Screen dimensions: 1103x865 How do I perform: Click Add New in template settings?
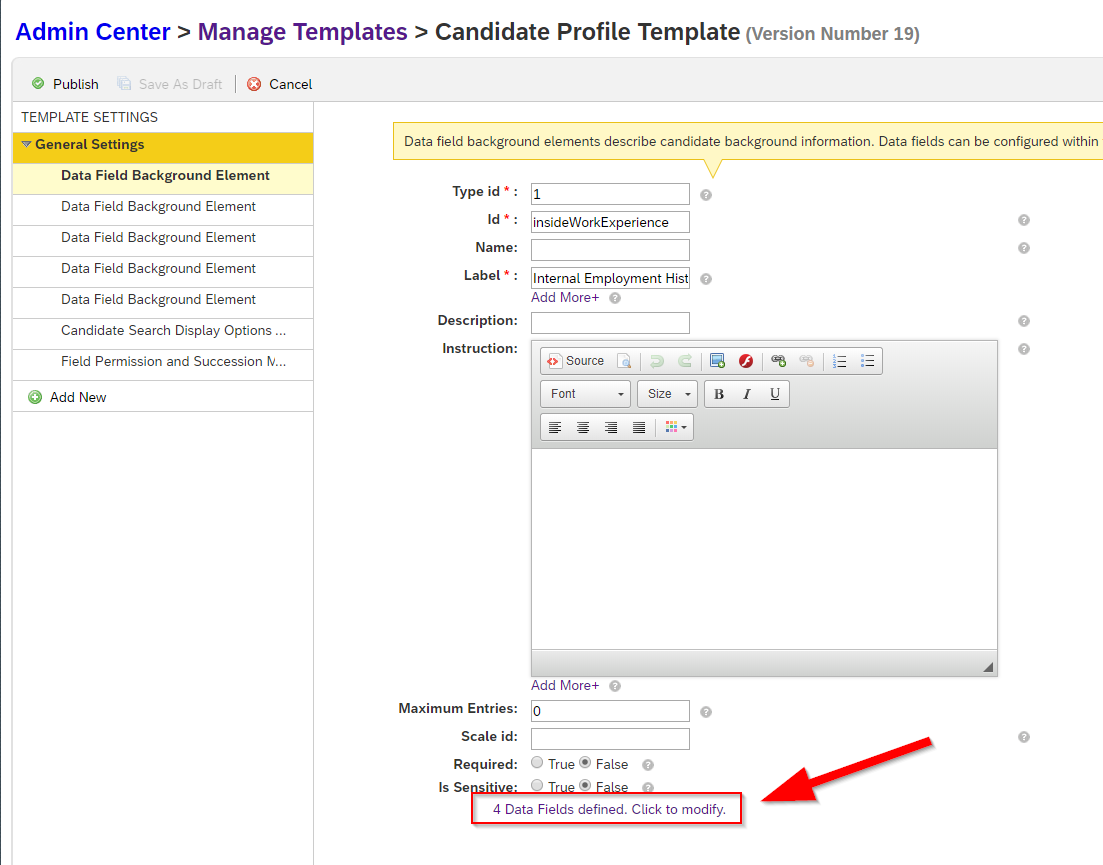[68, 397]
